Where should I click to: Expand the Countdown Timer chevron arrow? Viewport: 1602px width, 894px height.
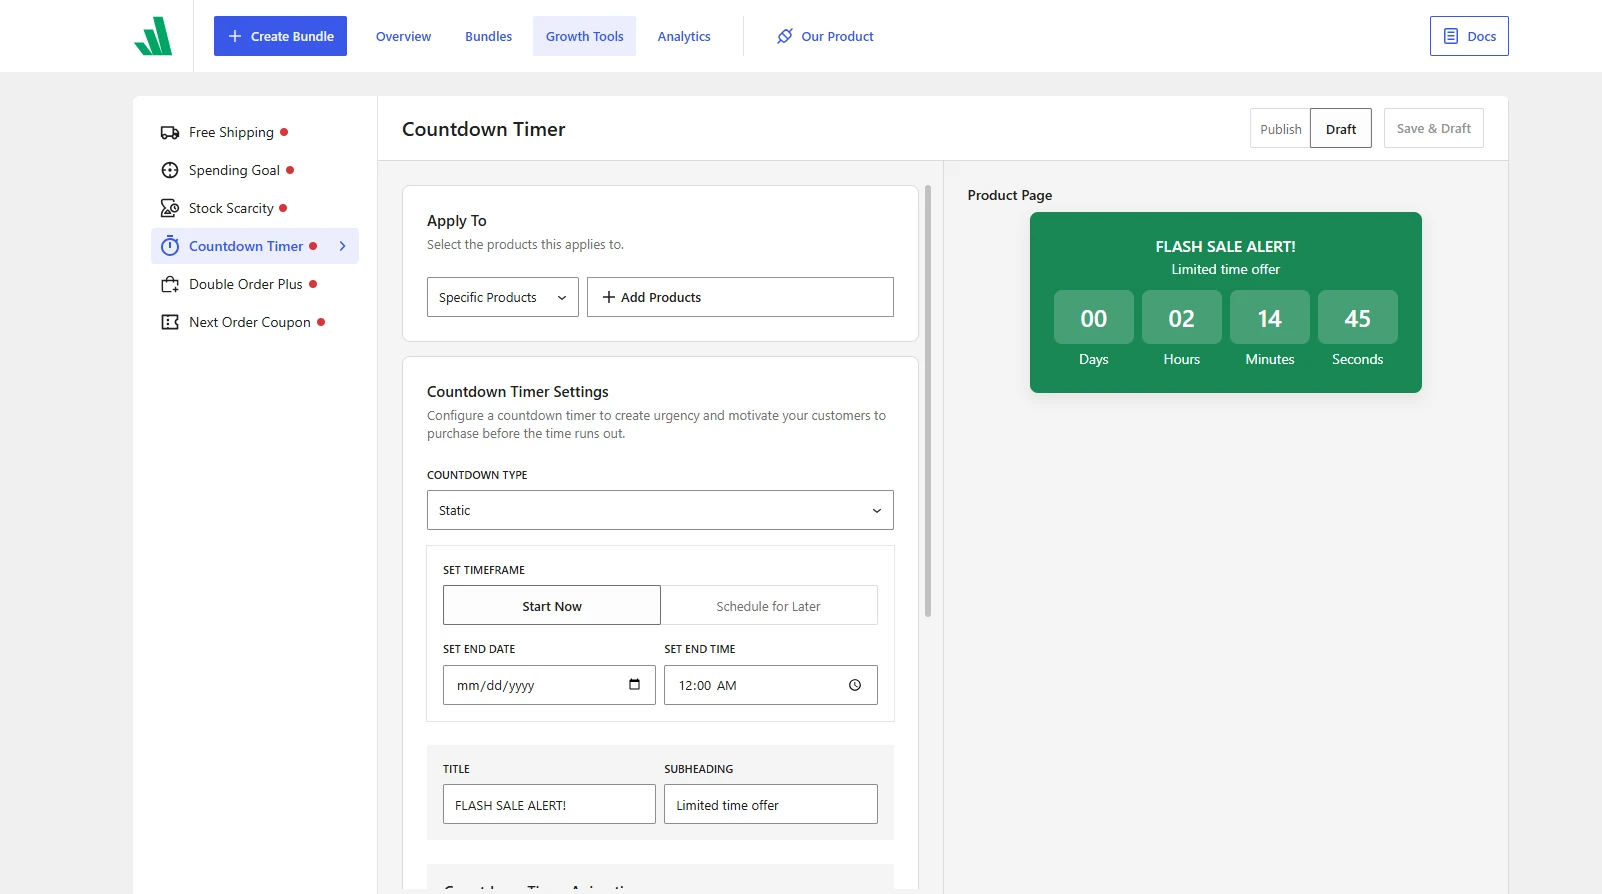coord(342,246)
